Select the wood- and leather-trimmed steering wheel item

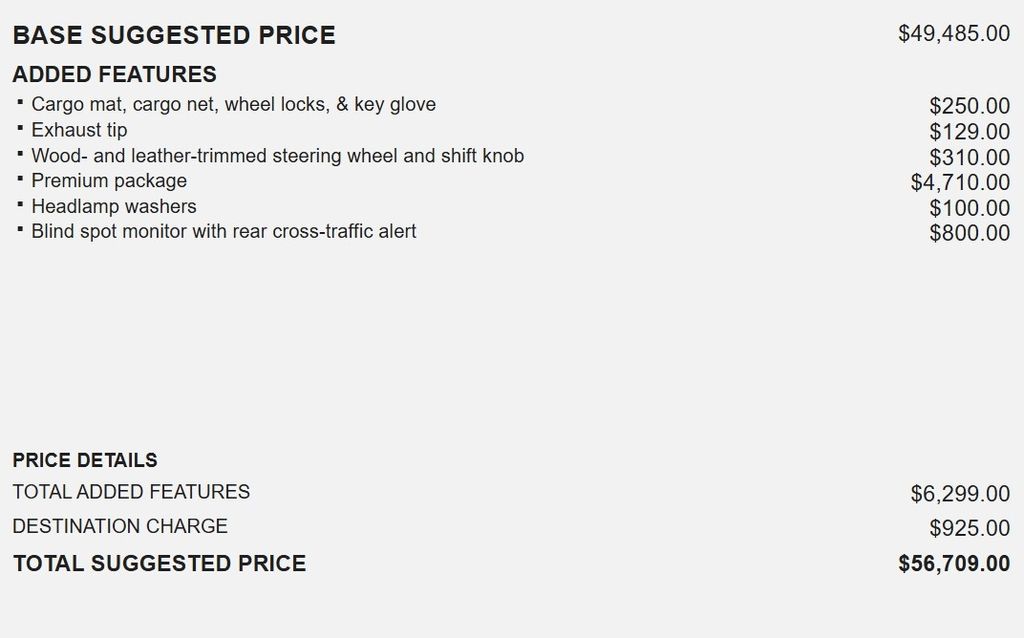(x=277, y=156)
